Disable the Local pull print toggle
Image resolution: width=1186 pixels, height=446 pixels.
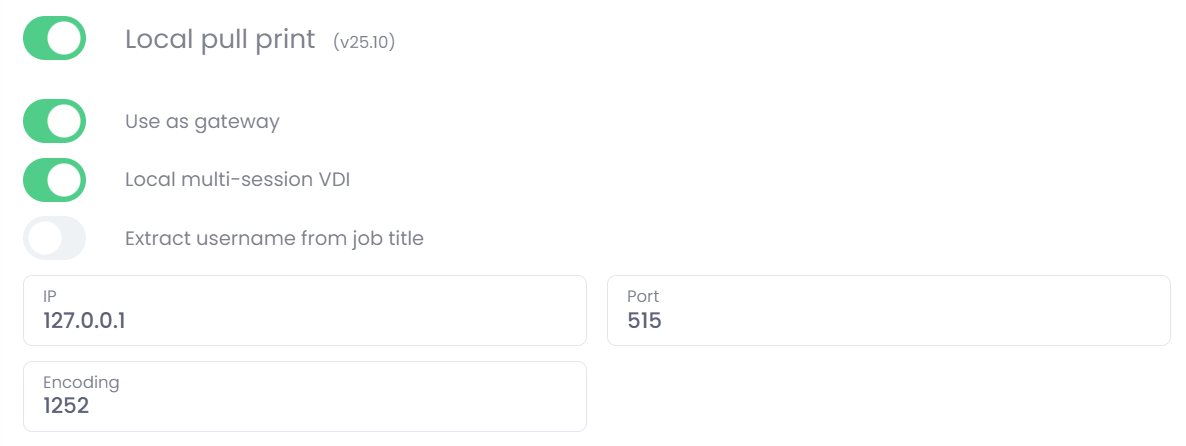click(54, 38)
